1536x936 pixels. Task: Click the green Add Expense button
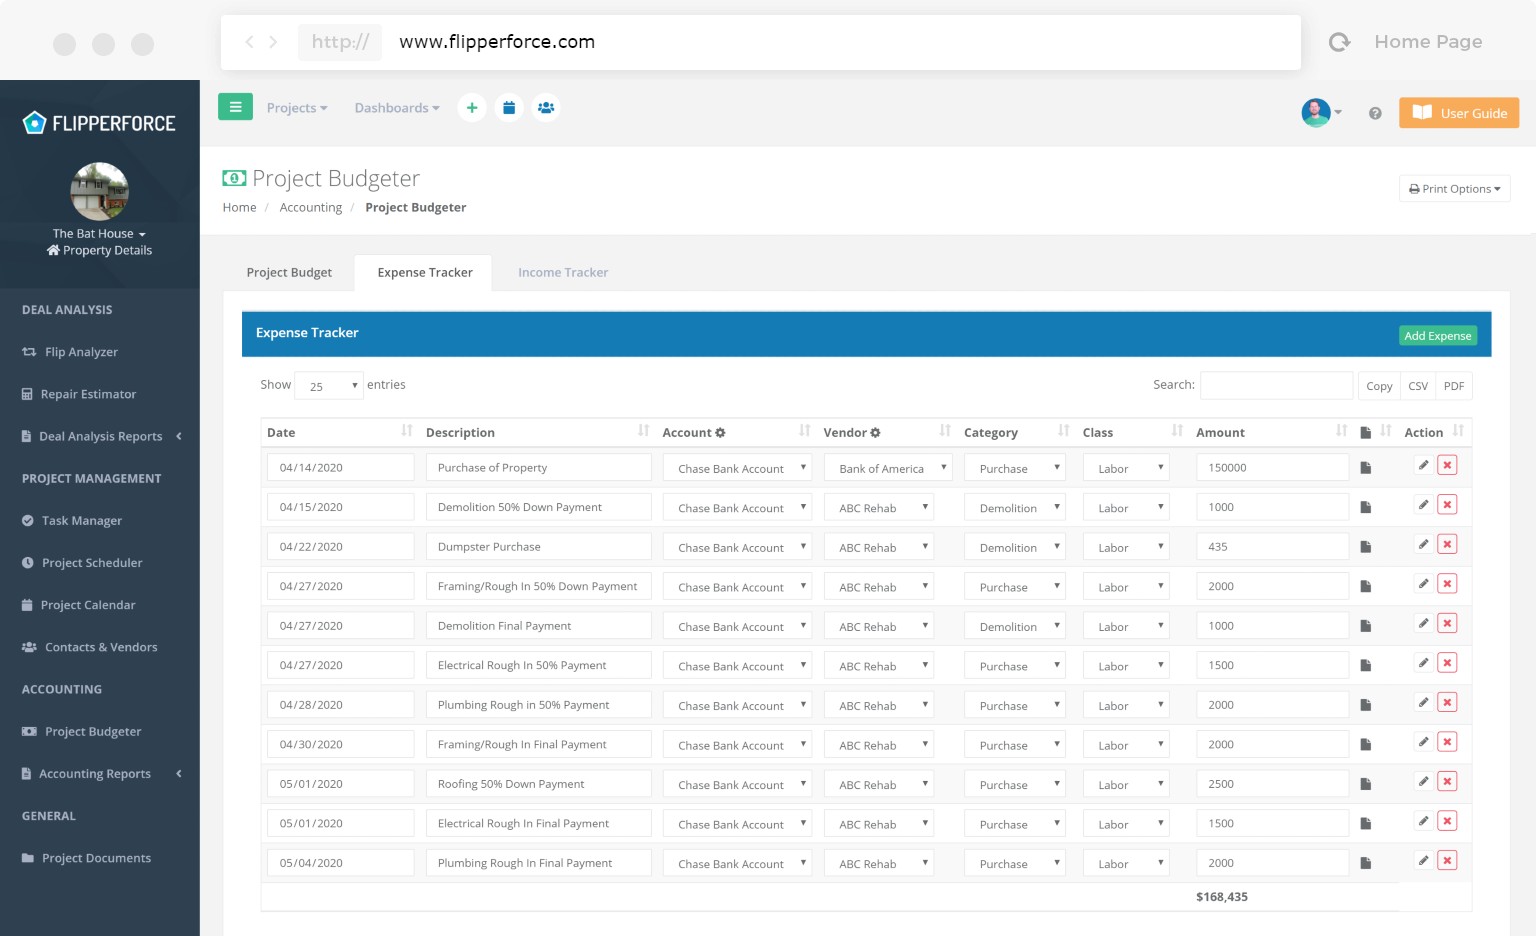pyautogui.click(x=1437, y=335)
